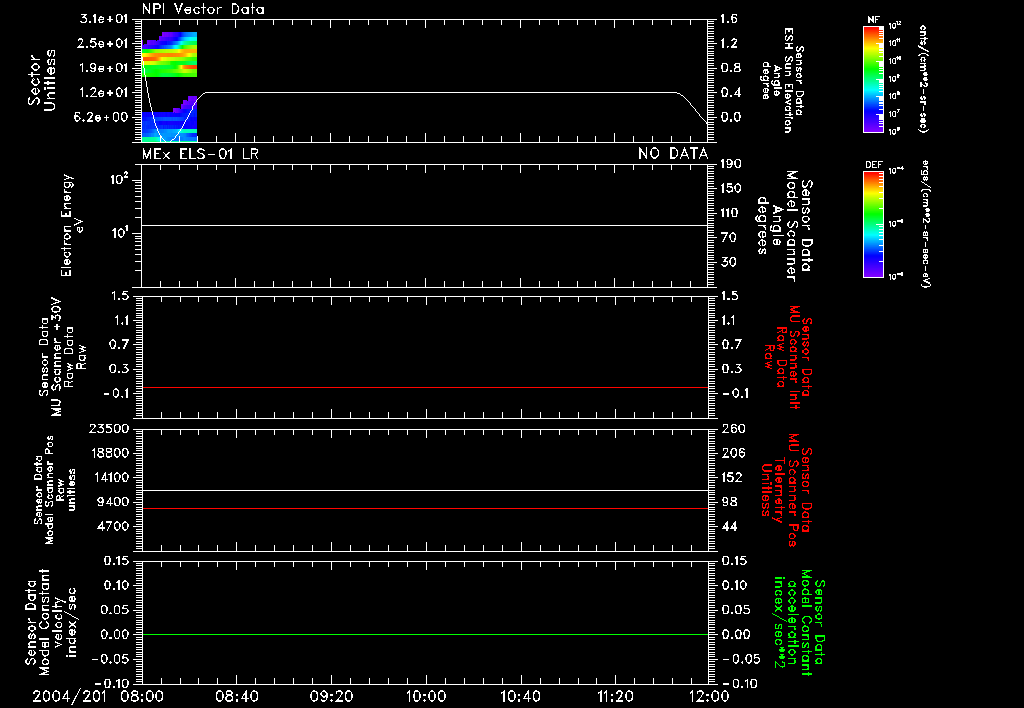This screenshot has width=1024, height=708.
Task: Click the ESH Sun Elevation Angle axis label
Action: (782, 80)
